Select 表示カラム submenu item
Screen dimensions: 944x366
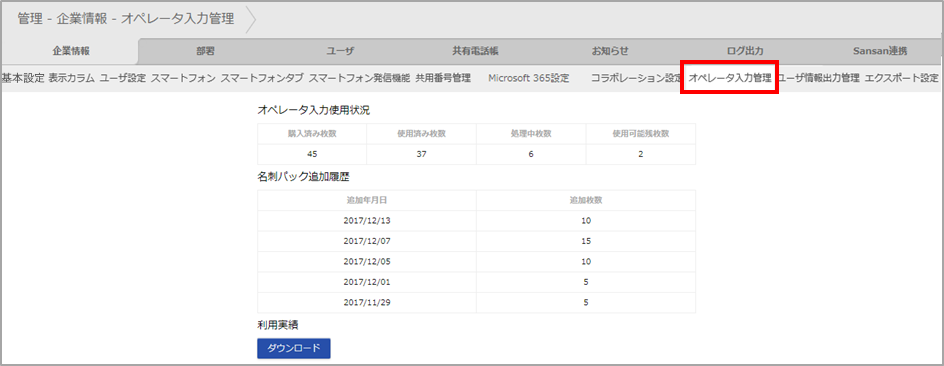72,78
